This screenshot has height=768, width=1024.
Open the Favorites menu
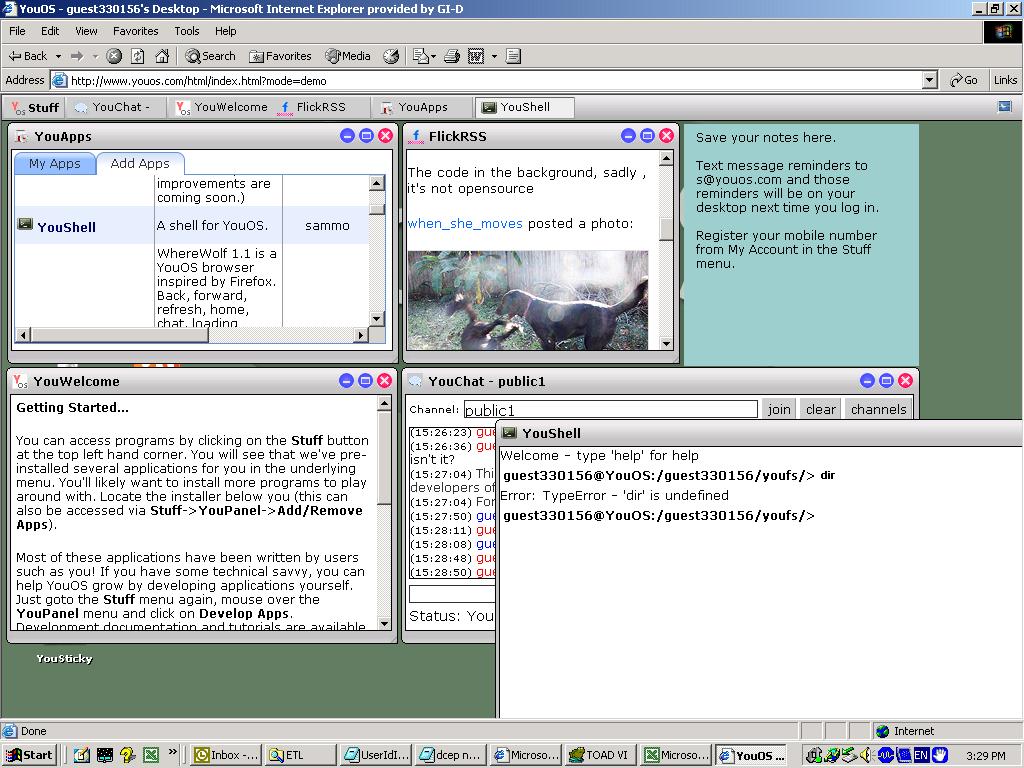pyautogui.click(x=135, y=31)
